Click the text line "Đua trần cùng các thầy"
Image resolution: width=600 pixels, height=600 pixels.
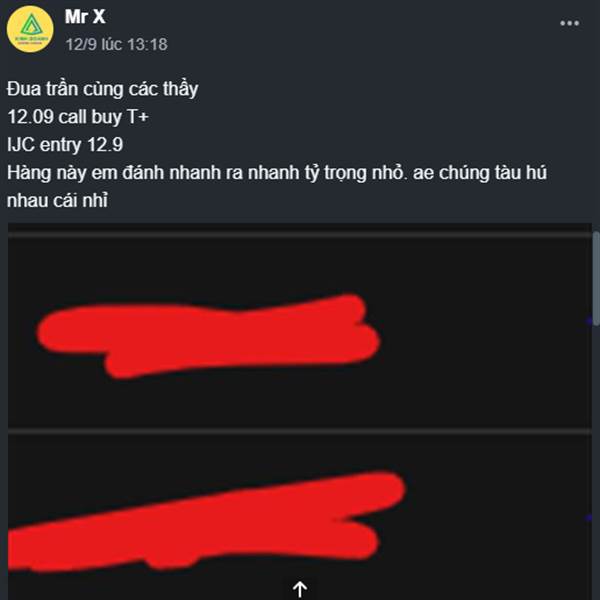point(103,89)
